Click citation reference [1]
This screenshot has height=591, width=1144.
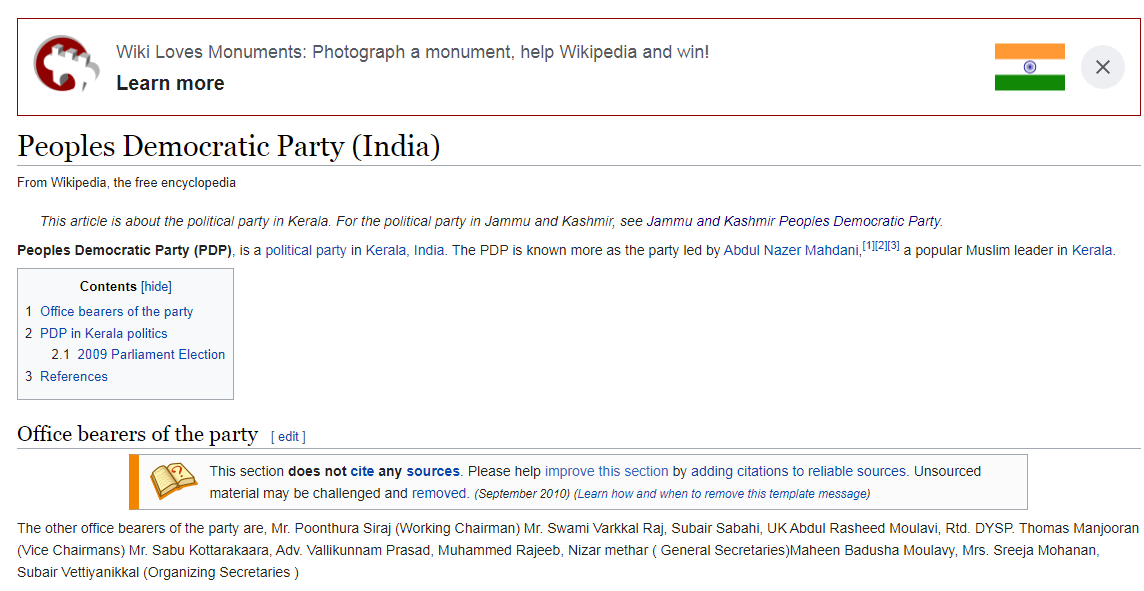click(868, 246)
